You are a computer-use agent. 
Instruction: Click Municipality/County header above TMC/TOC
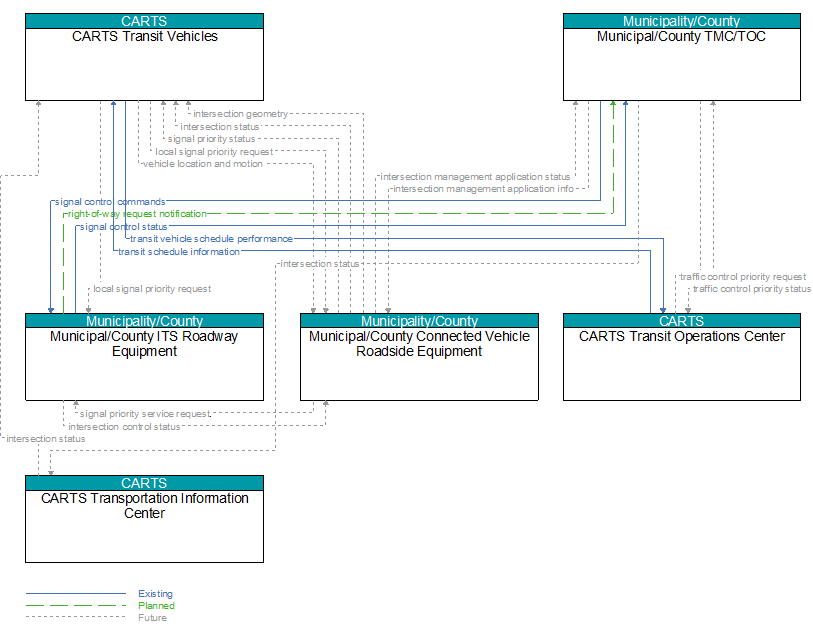pos(681,21)
